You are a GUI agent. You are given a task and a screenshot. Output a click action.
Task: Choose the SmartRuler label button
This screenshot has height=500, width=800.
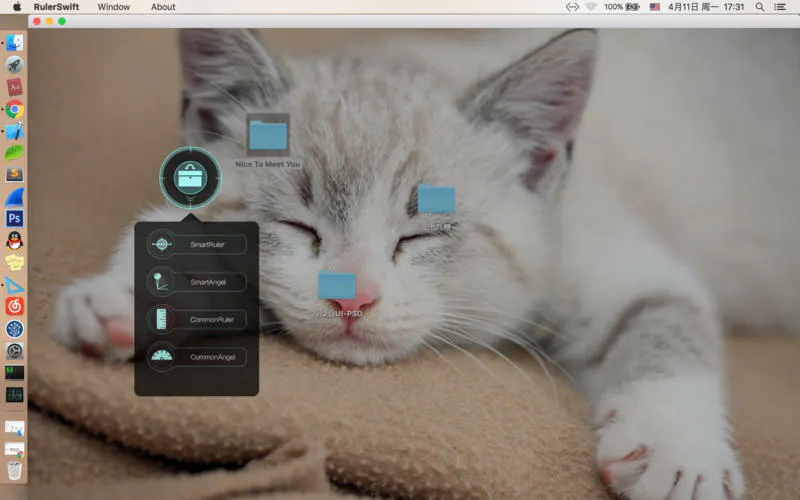click(210, 244)
